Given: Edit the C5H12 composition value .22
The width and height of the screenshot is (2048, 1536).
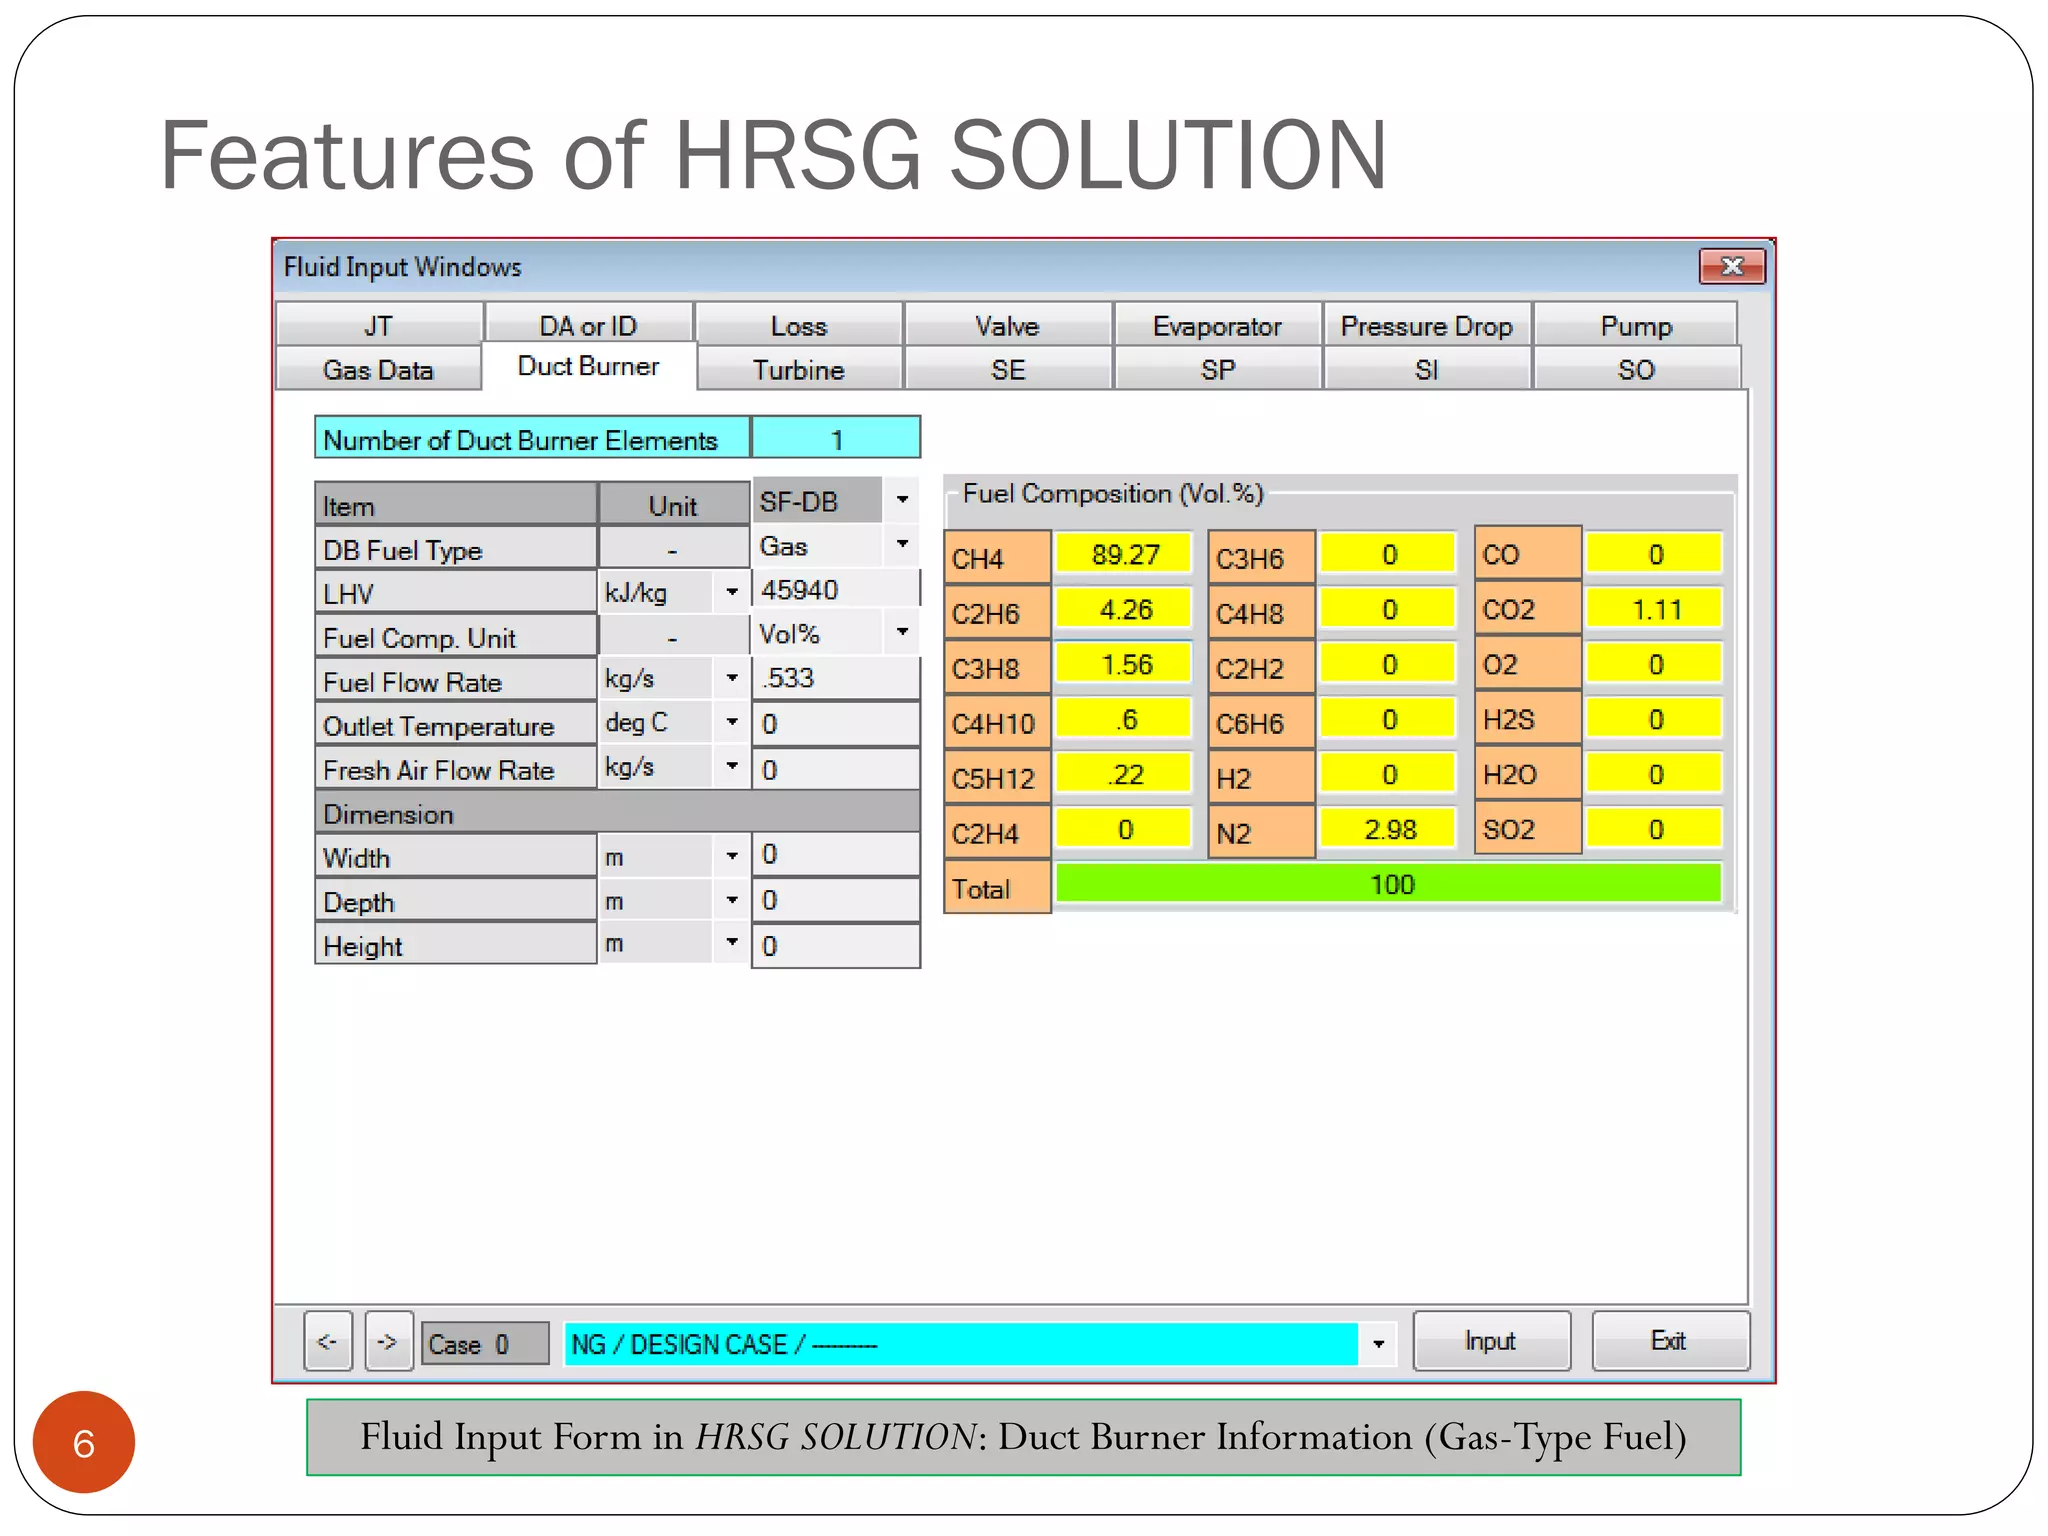Looking at the screenshot, I should pyautogui.click(x=1124, y=774).
